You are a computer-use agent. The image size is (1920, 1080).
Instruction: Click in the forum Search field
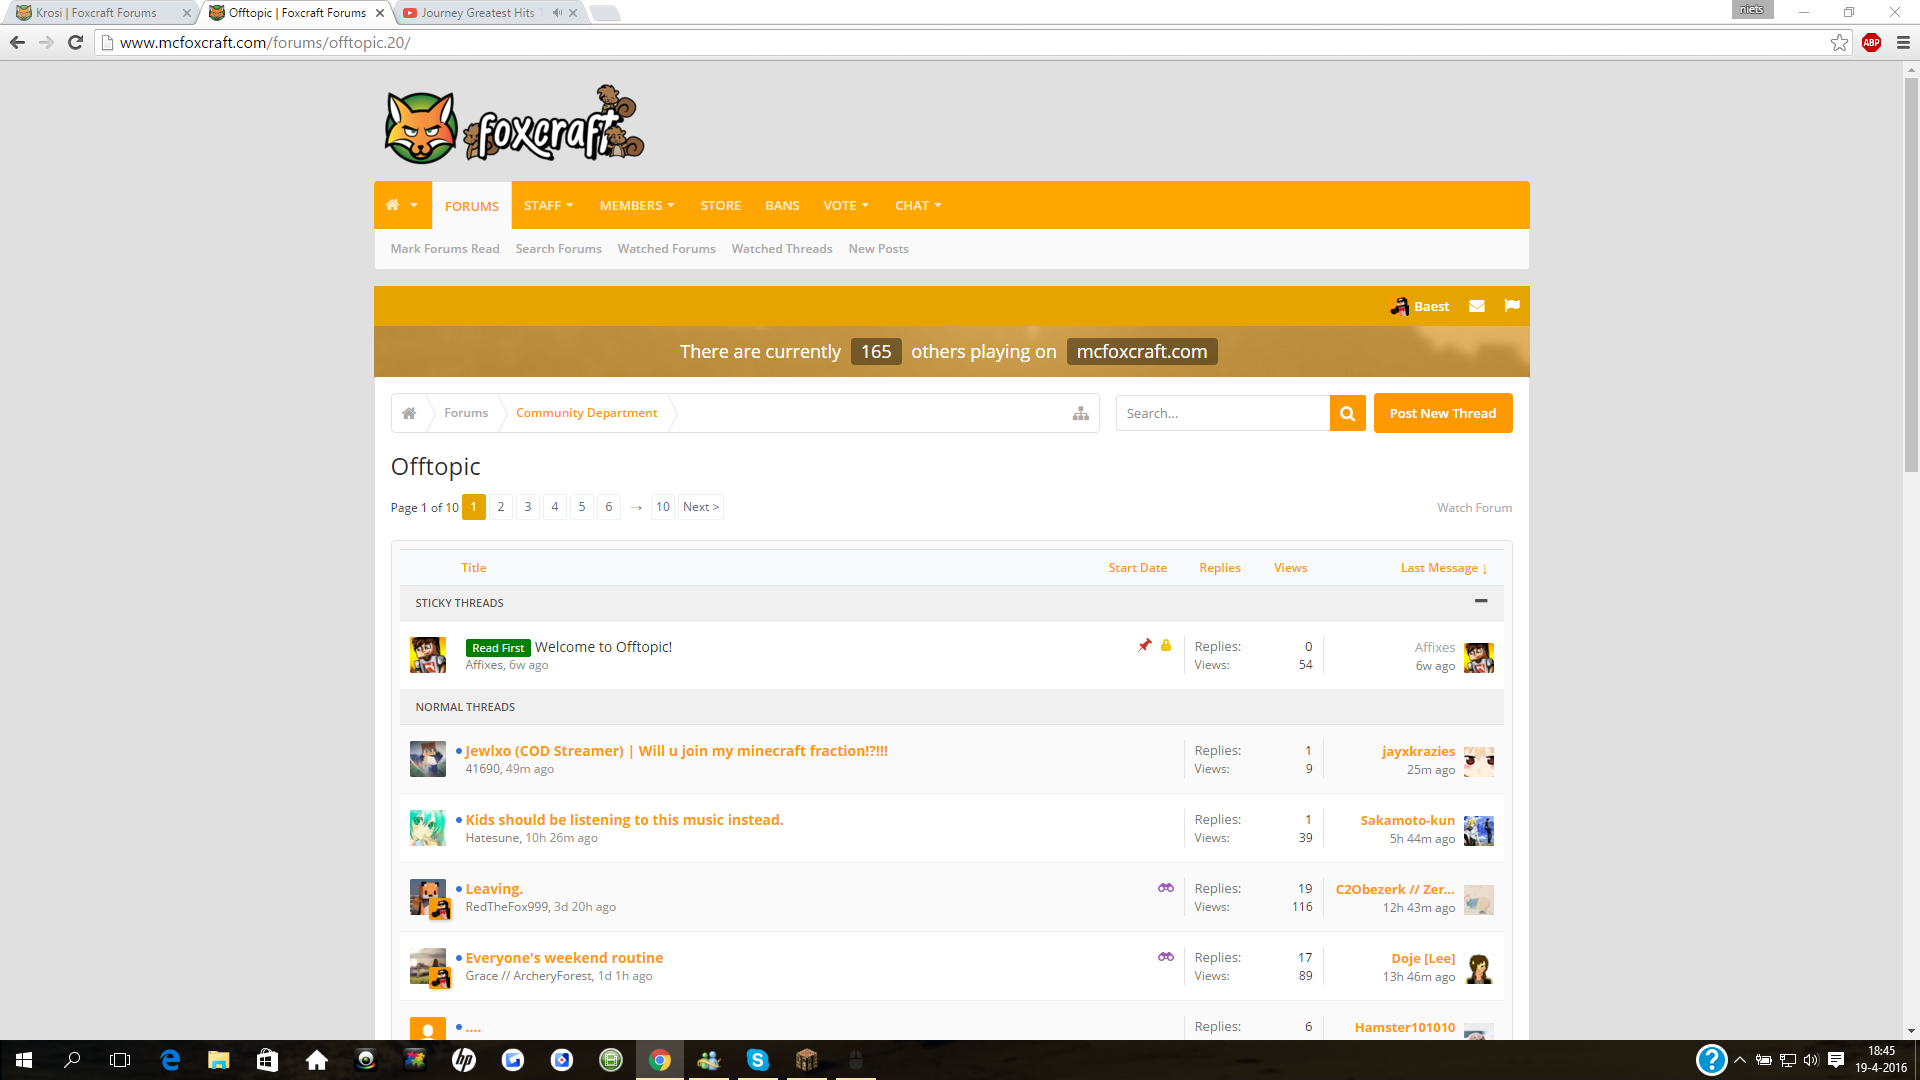pyautogui.click(x=1221, y=413)
